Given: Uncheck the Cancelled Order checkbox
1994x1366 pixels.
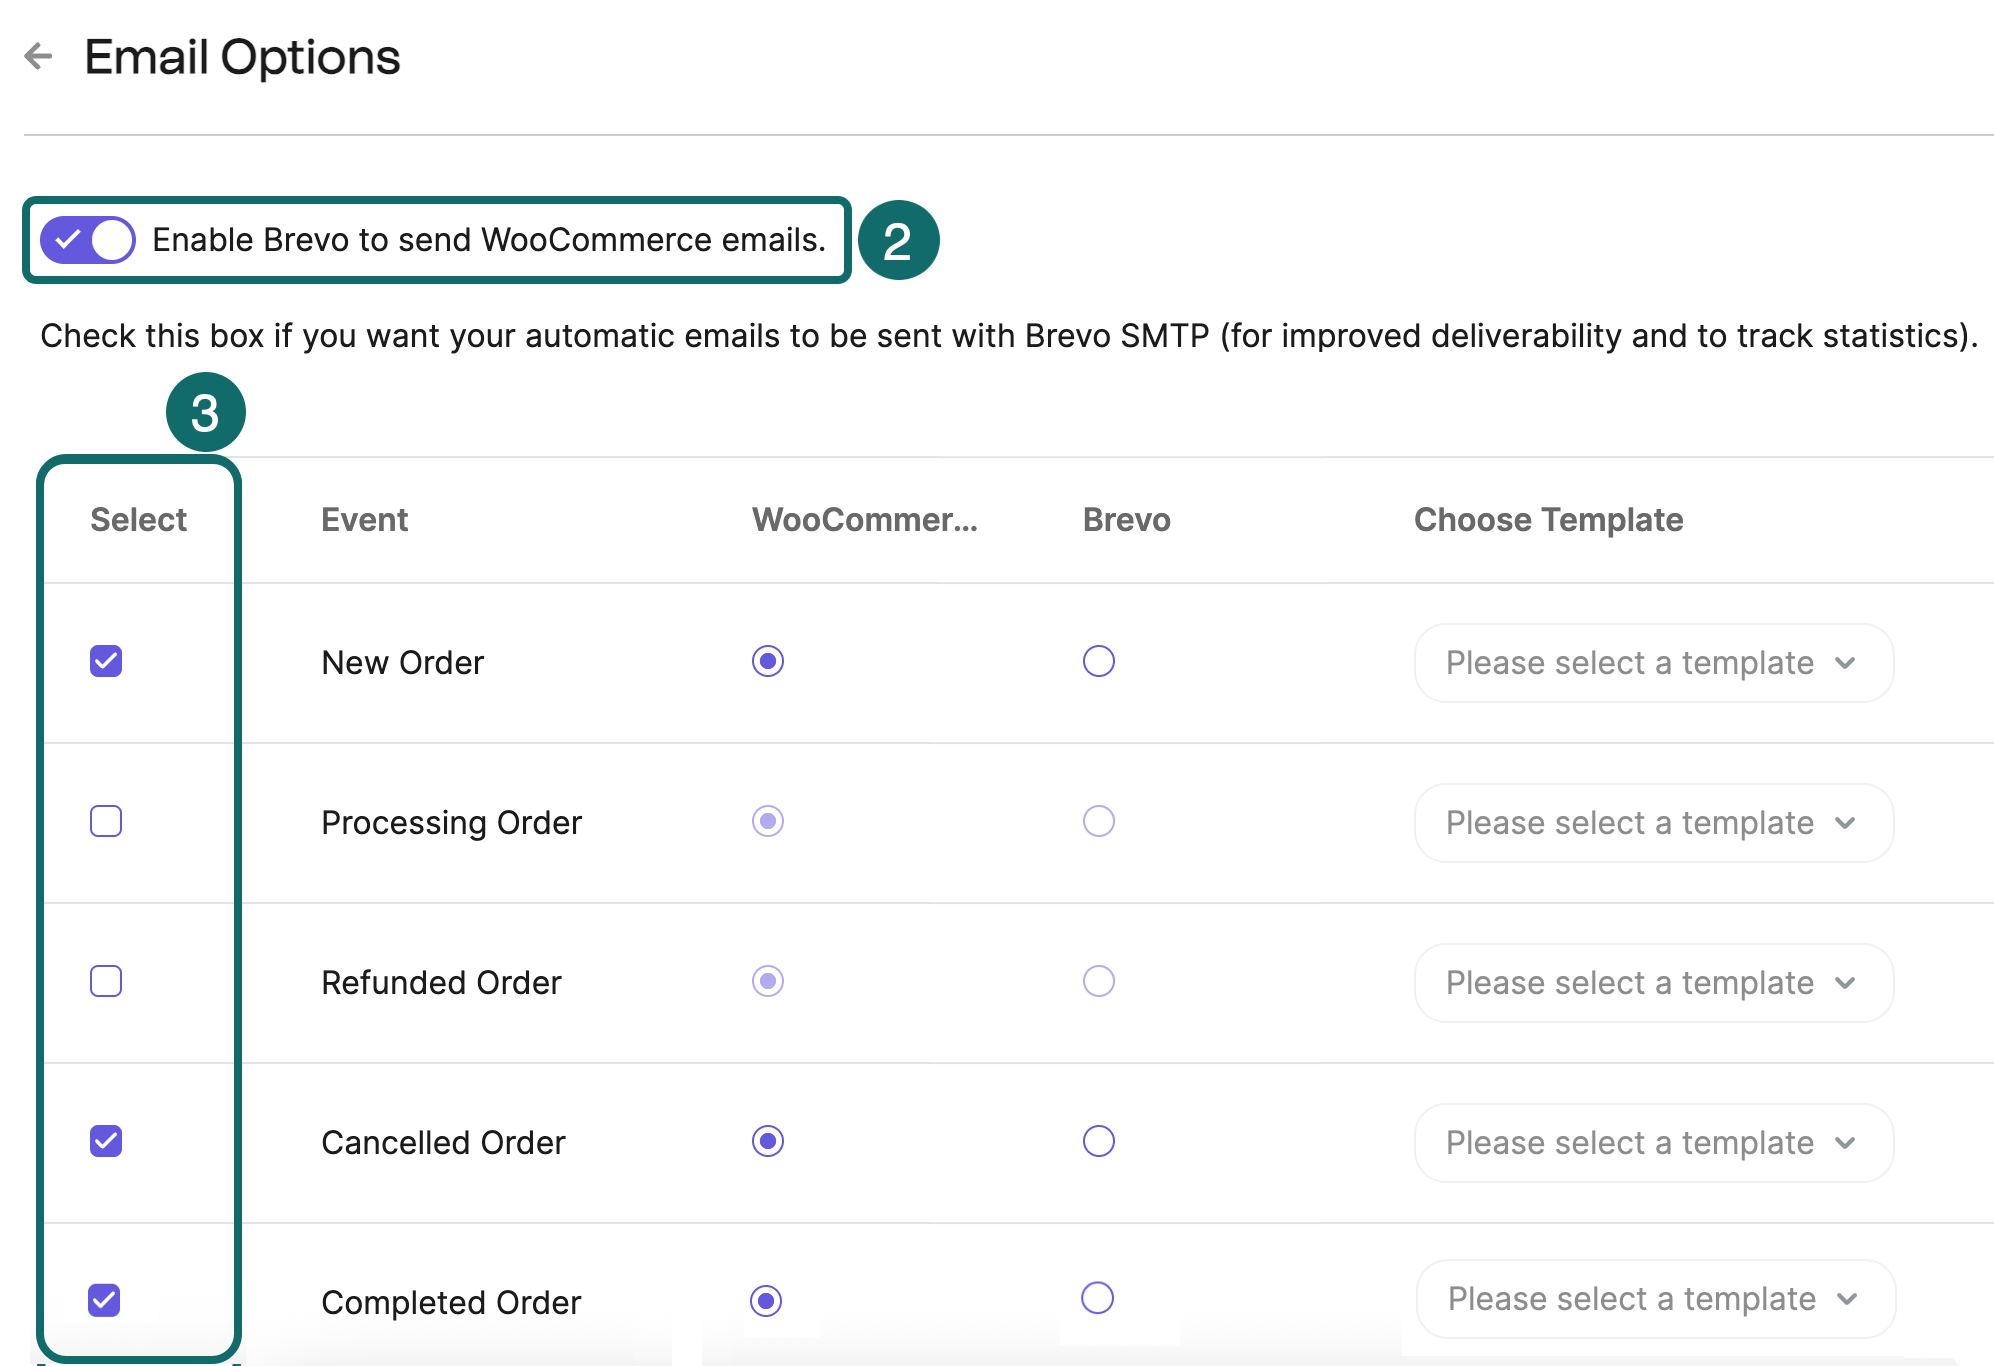Looking at the screenshot, I should pos(106,1141).
